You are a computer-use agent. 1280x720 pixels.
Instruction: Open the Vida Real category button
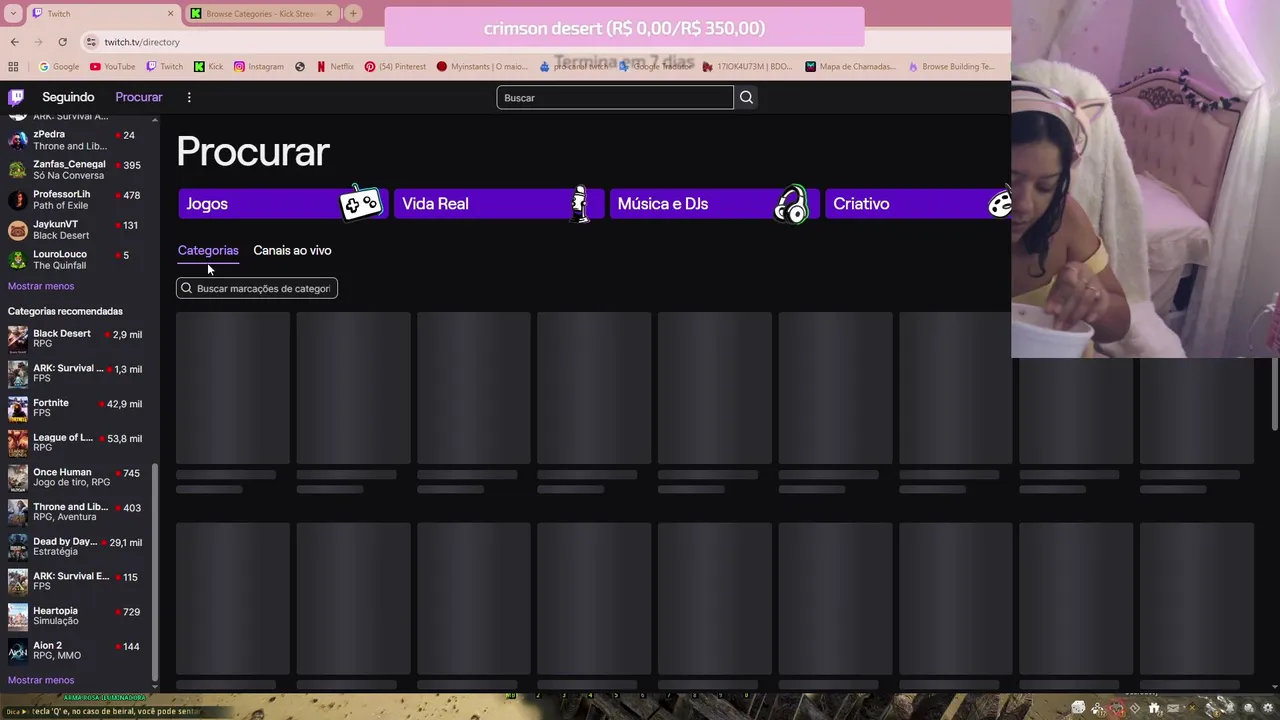tap(499, 204)
